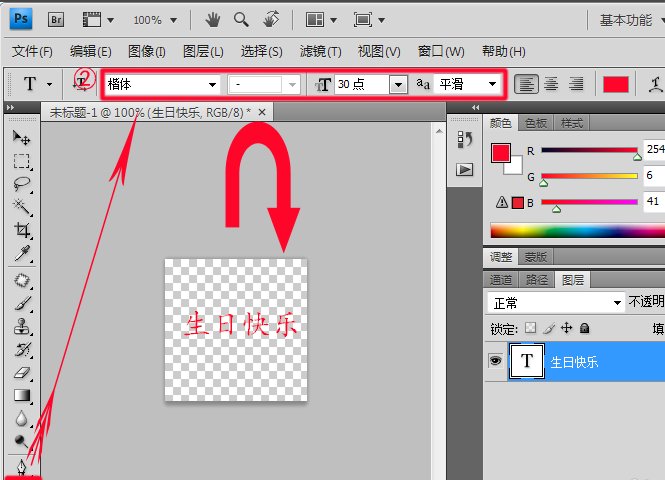Select the Crop tool
The height and width of the screenshot is (480, 665).
[22, 230]
